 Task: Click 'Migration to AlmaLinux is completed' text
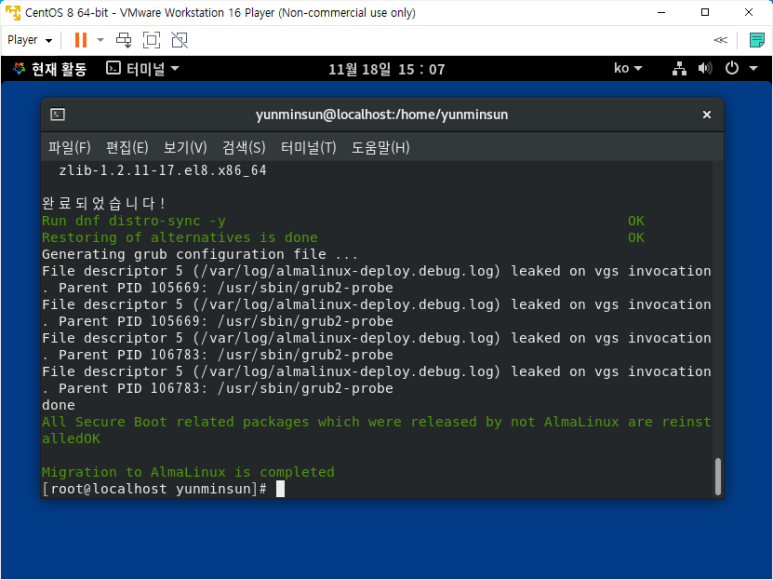pyautogui.click(x=188, y=472)
